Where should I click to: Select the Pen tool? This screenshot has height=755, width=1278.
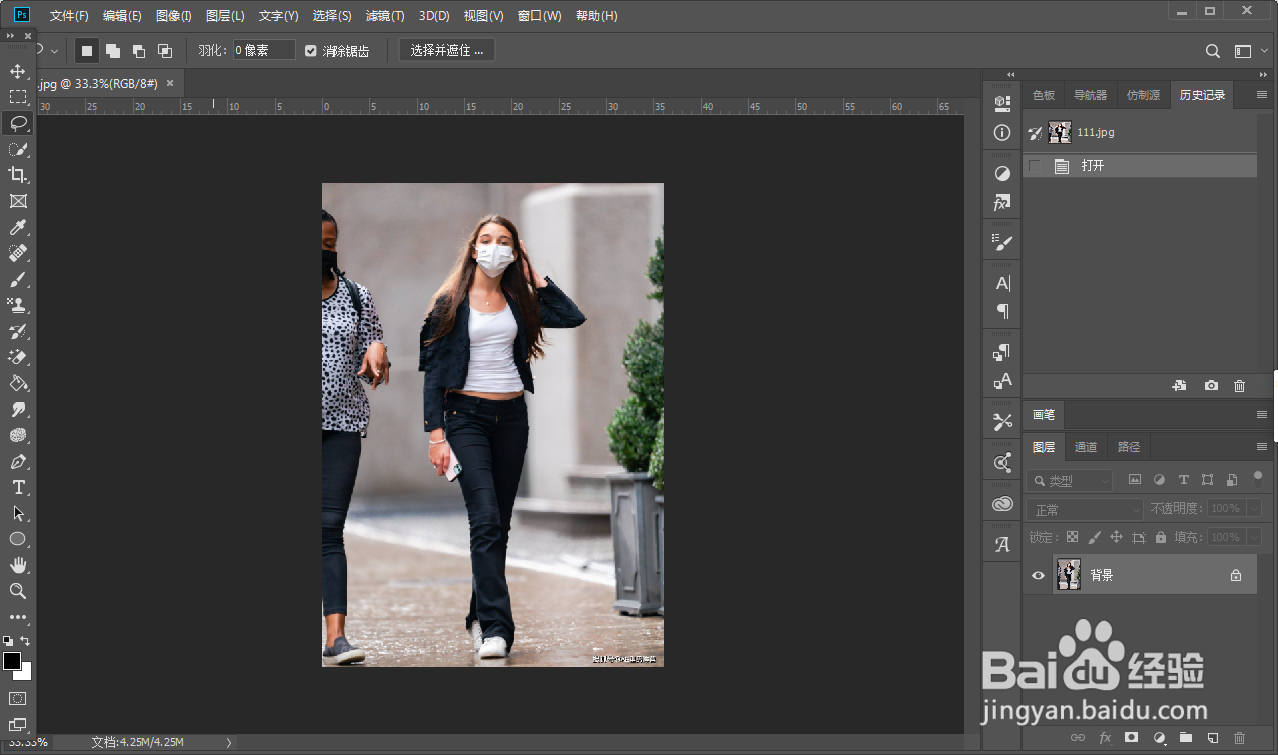click(18, 461)
